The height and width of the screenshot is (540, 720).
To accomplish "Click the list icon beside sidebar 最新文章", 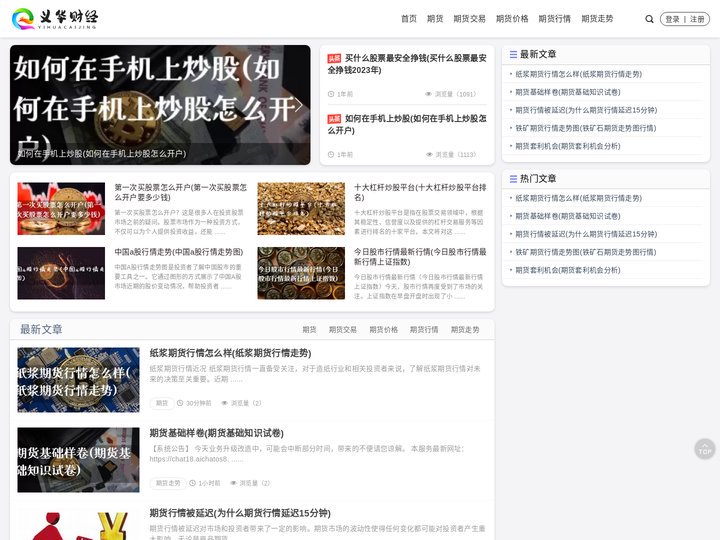I will click(x=513, y=54).
